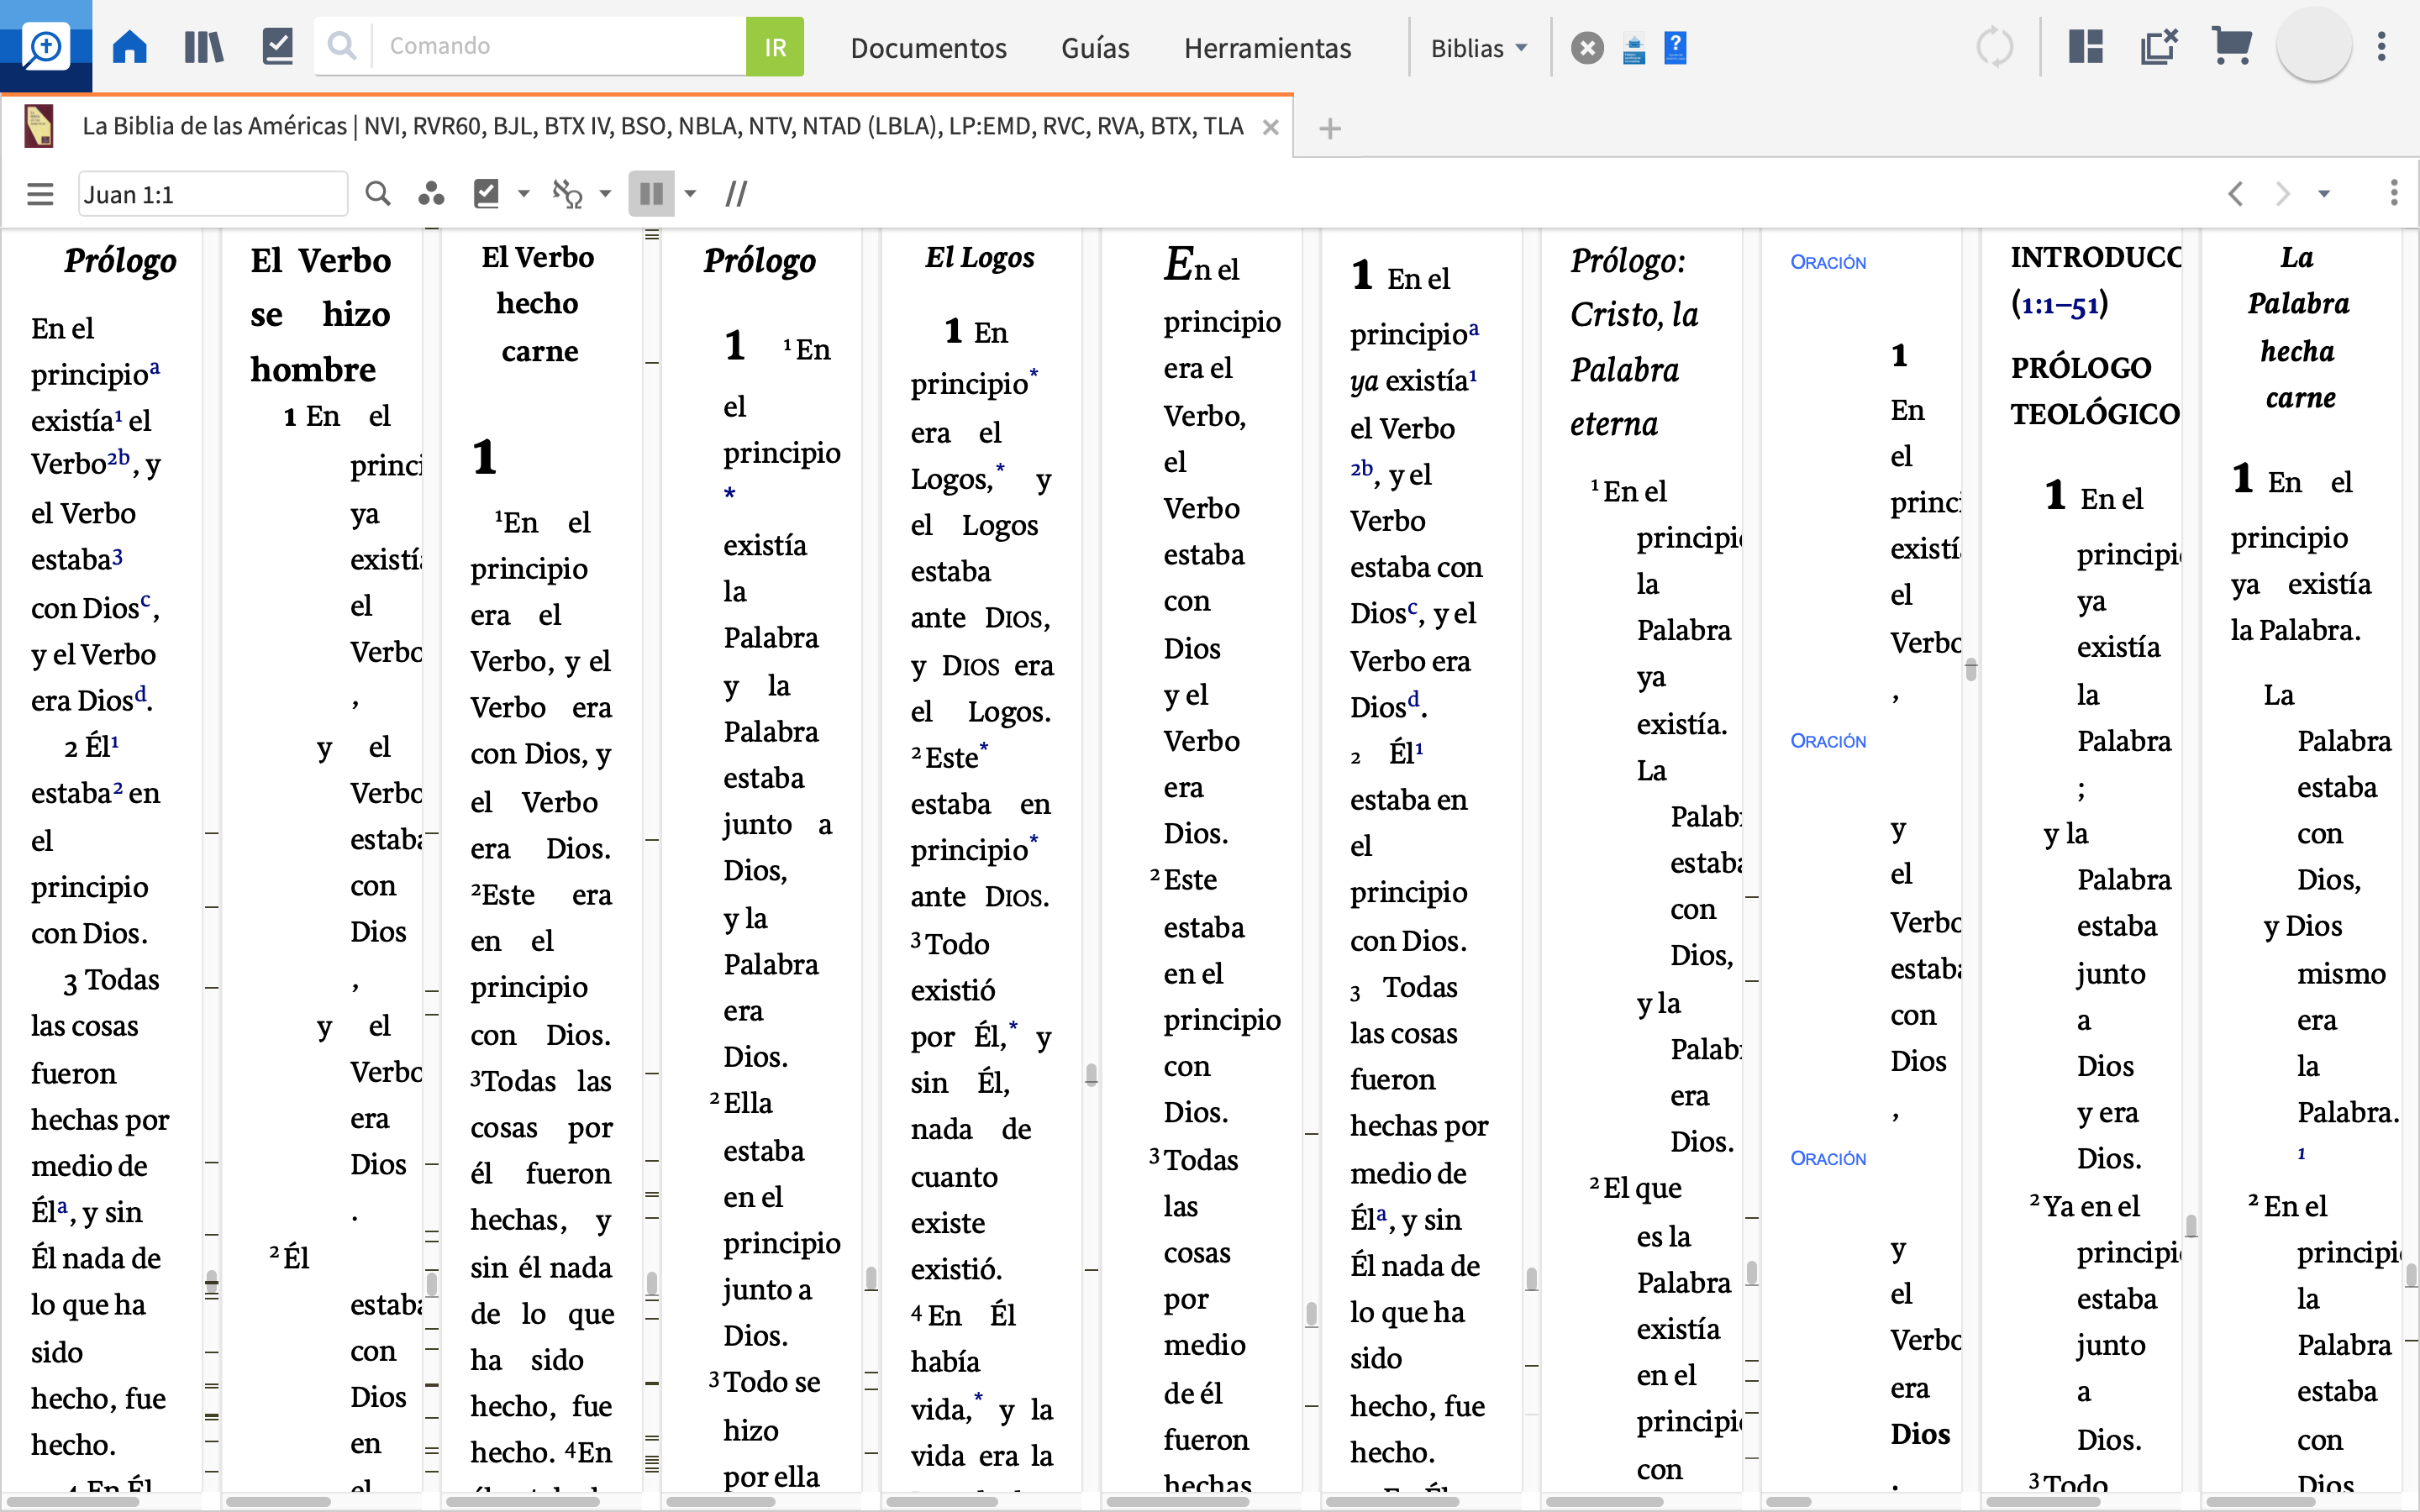Go forward with the right chevron arrow
Screen dimensions: 2420x1512
coord(2282,194)
